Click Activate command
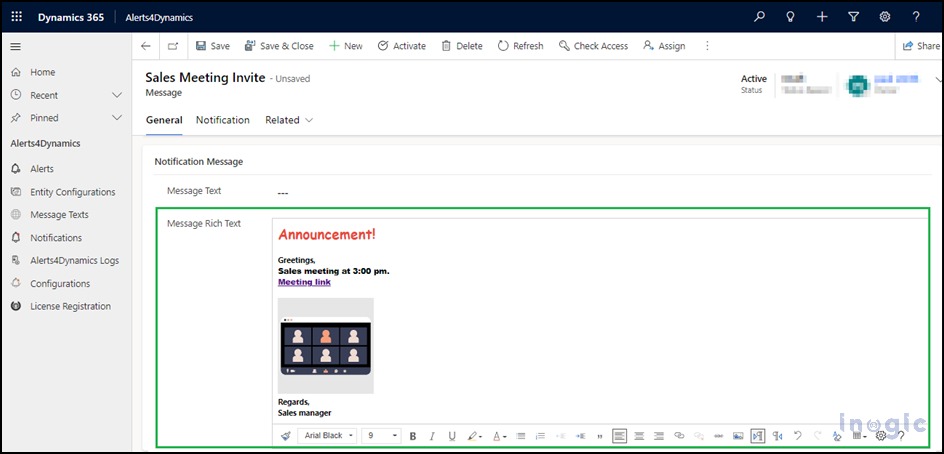Image resolution: width=944 pixels, height=454 pixels. (402, 46)
